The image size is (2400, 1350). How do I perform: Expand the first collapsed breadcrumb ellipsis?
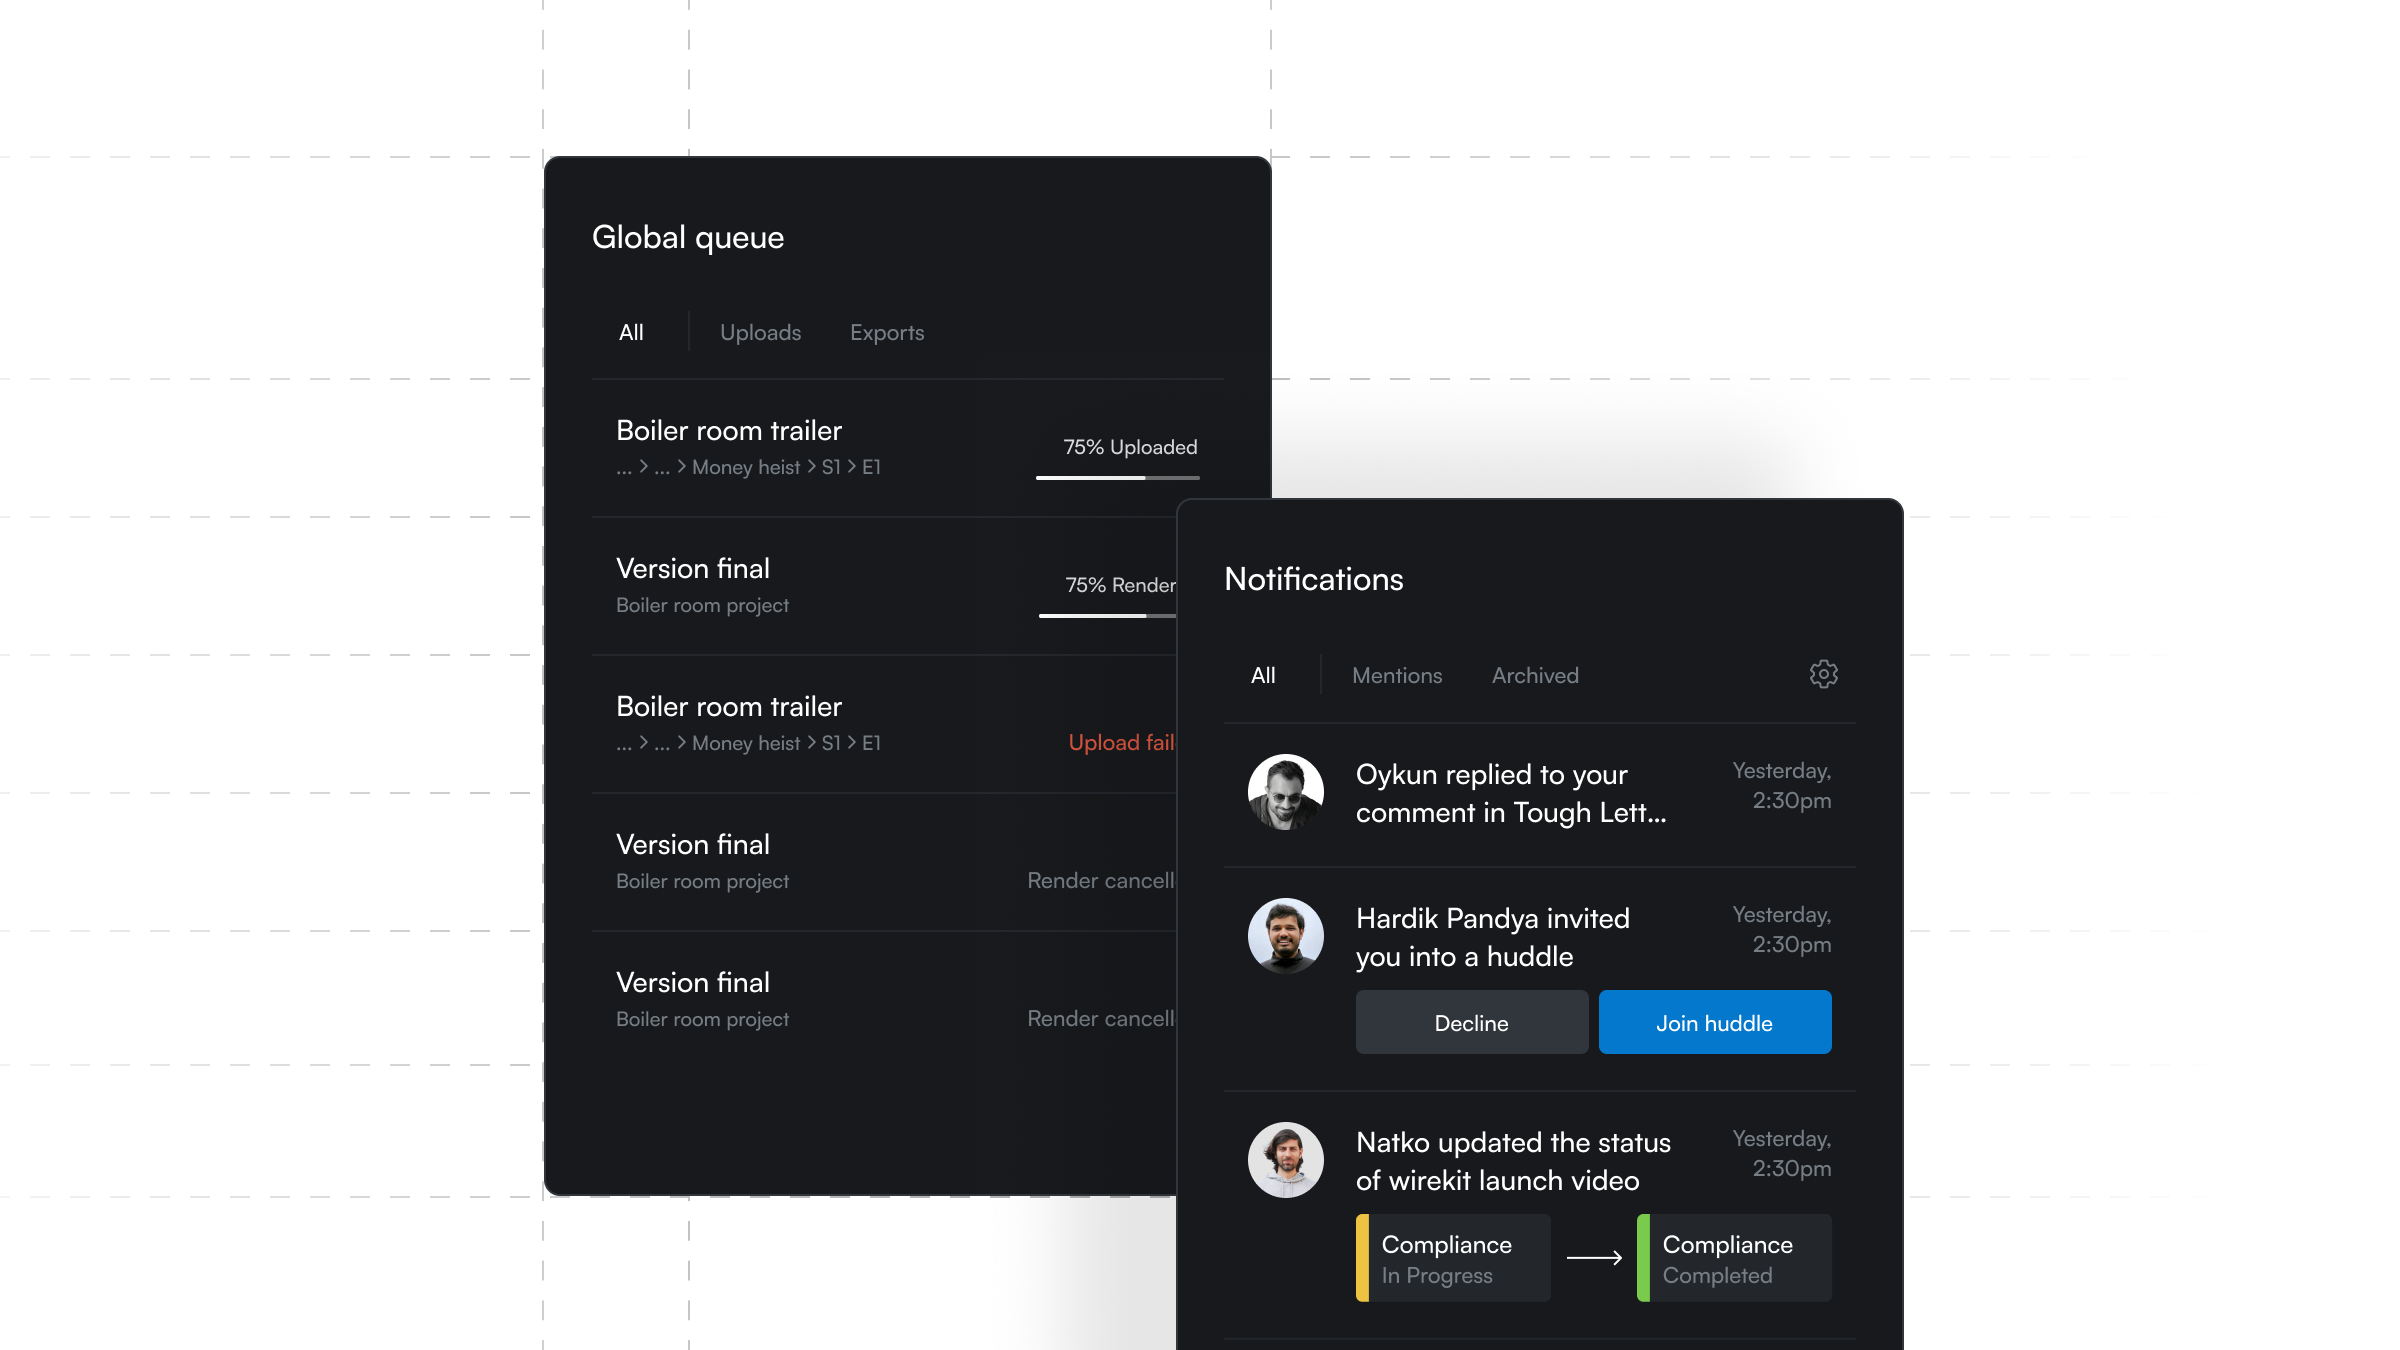coord(624,467)
